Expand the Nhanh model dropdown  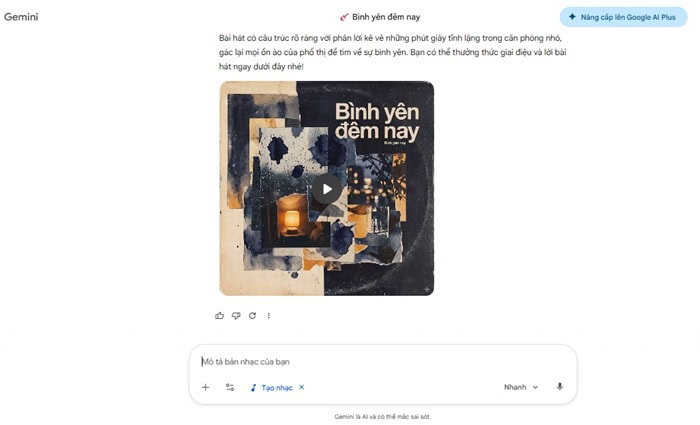[521, 387]
